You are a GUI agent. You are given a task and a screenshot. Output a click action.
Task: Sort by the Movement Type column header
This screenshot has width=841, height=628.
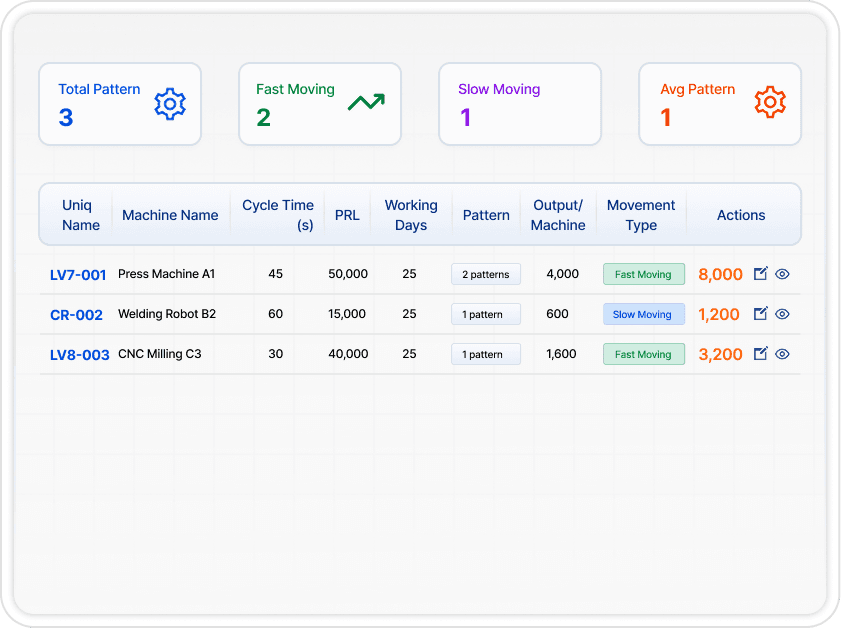[641, 215]
